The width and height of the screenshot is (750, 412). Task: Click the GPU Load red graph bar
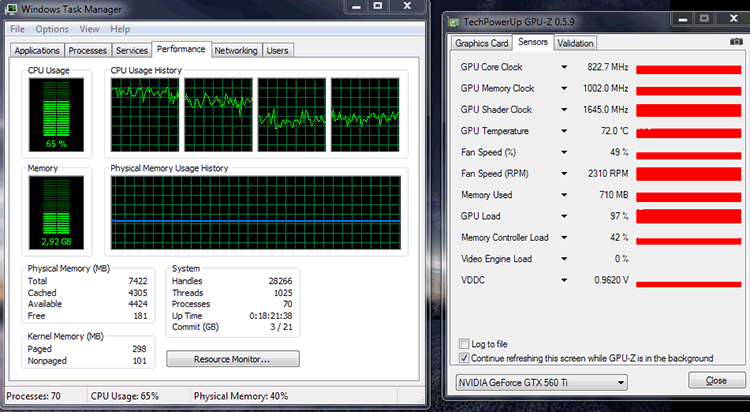688,216
